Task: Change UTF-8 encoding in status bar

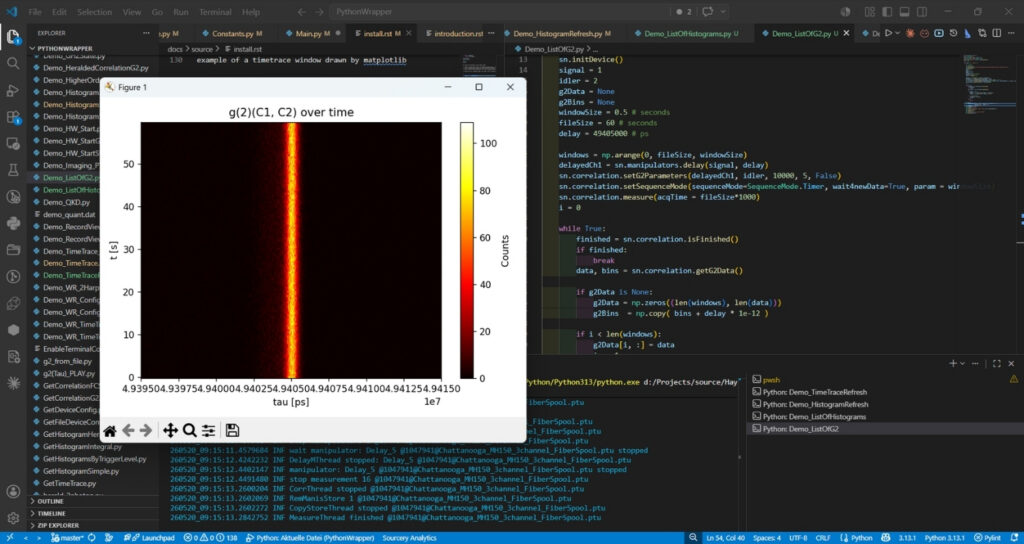Action: click(798, 537)
